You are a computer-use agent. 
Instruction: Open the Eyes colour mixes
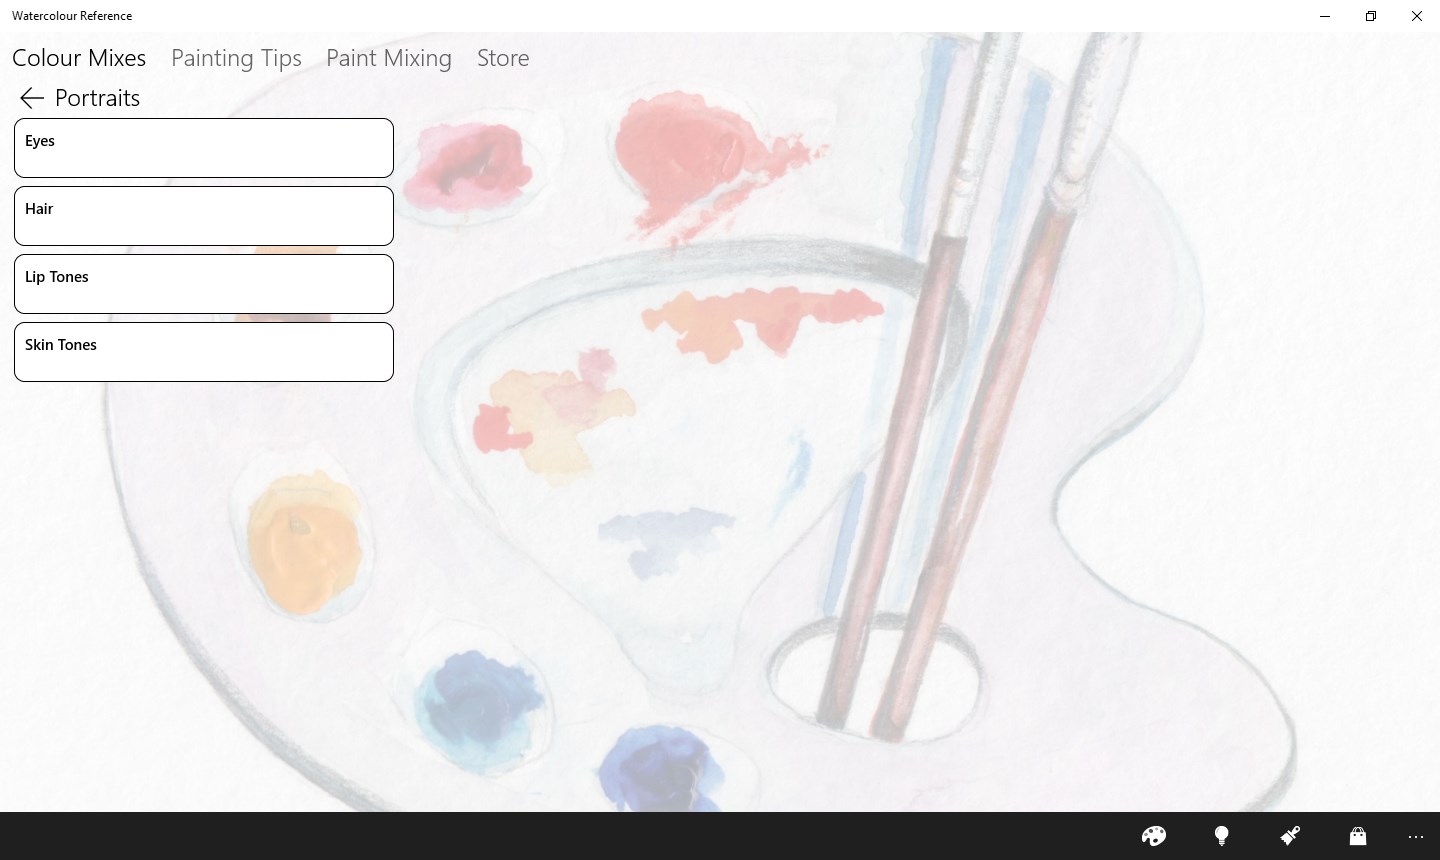point(204,148)
